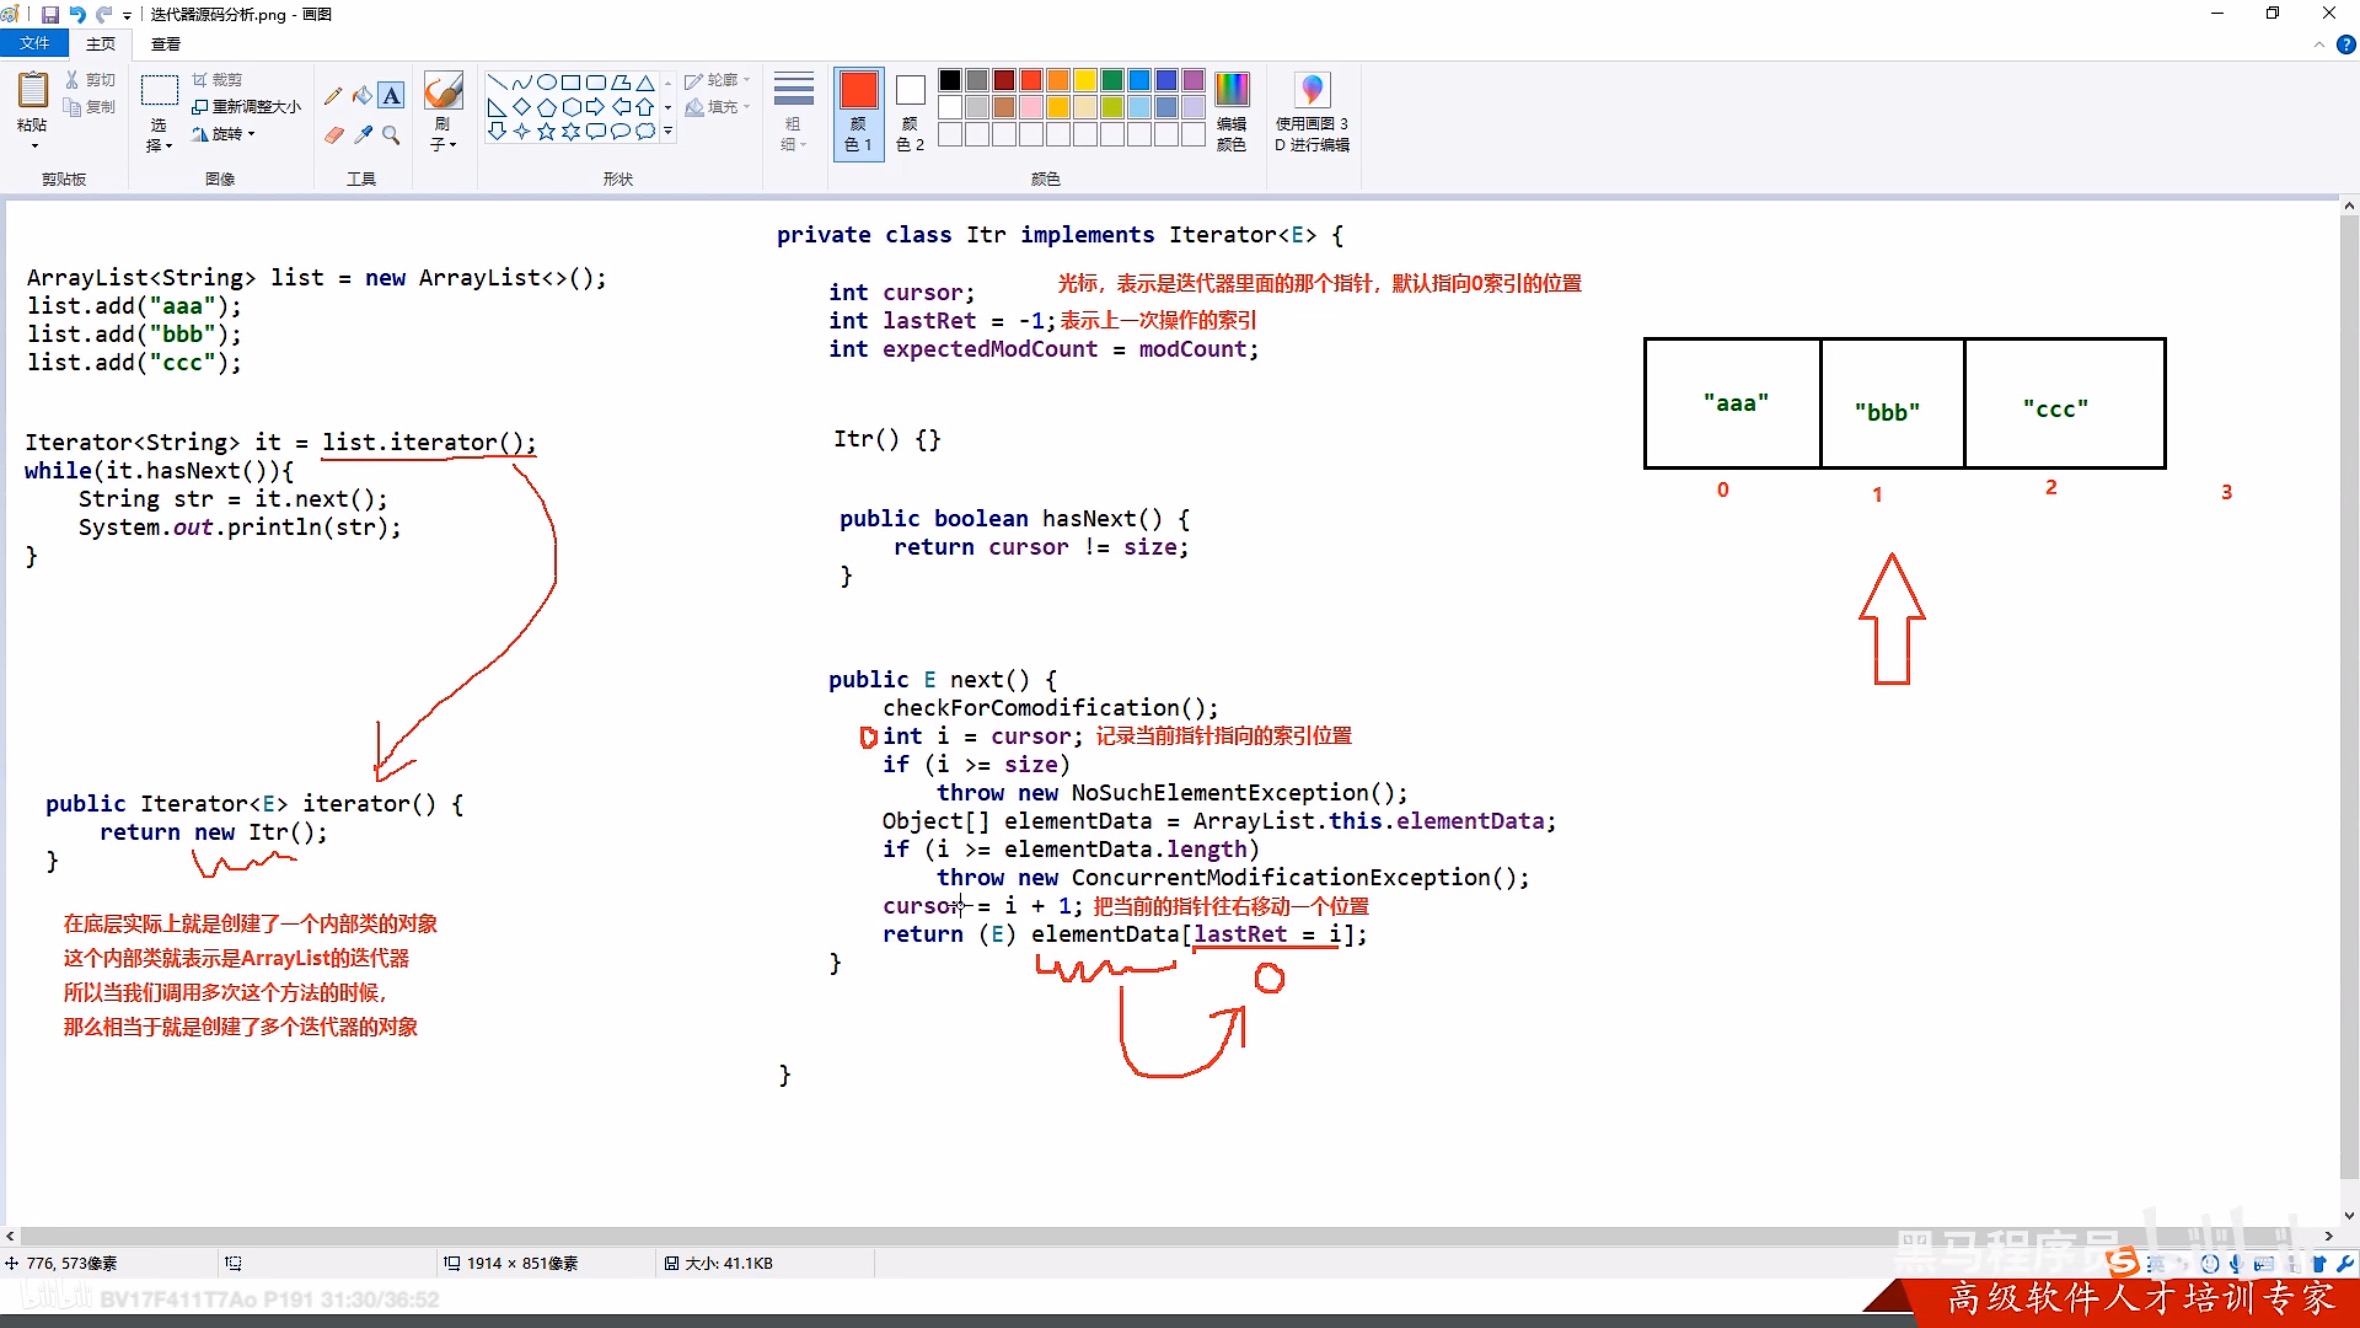Viewport: 2360px width, 1328px height.
Task: Click the Save icon in title bar
Action: pyautogui.click(x=49, y=14)
